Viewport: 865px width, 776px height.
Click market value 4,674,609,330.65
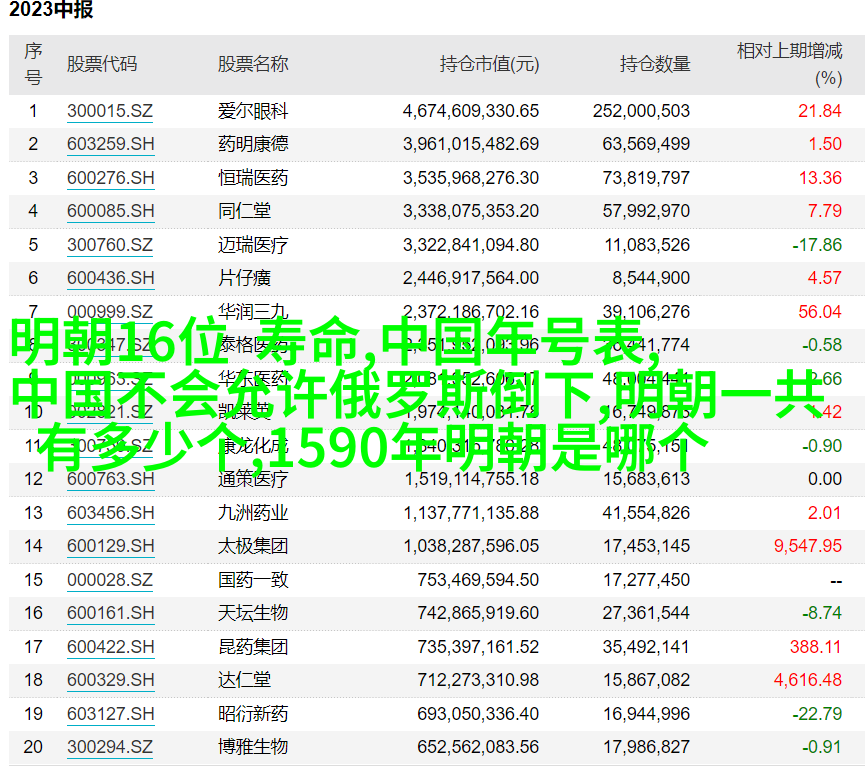coord(471,111)
